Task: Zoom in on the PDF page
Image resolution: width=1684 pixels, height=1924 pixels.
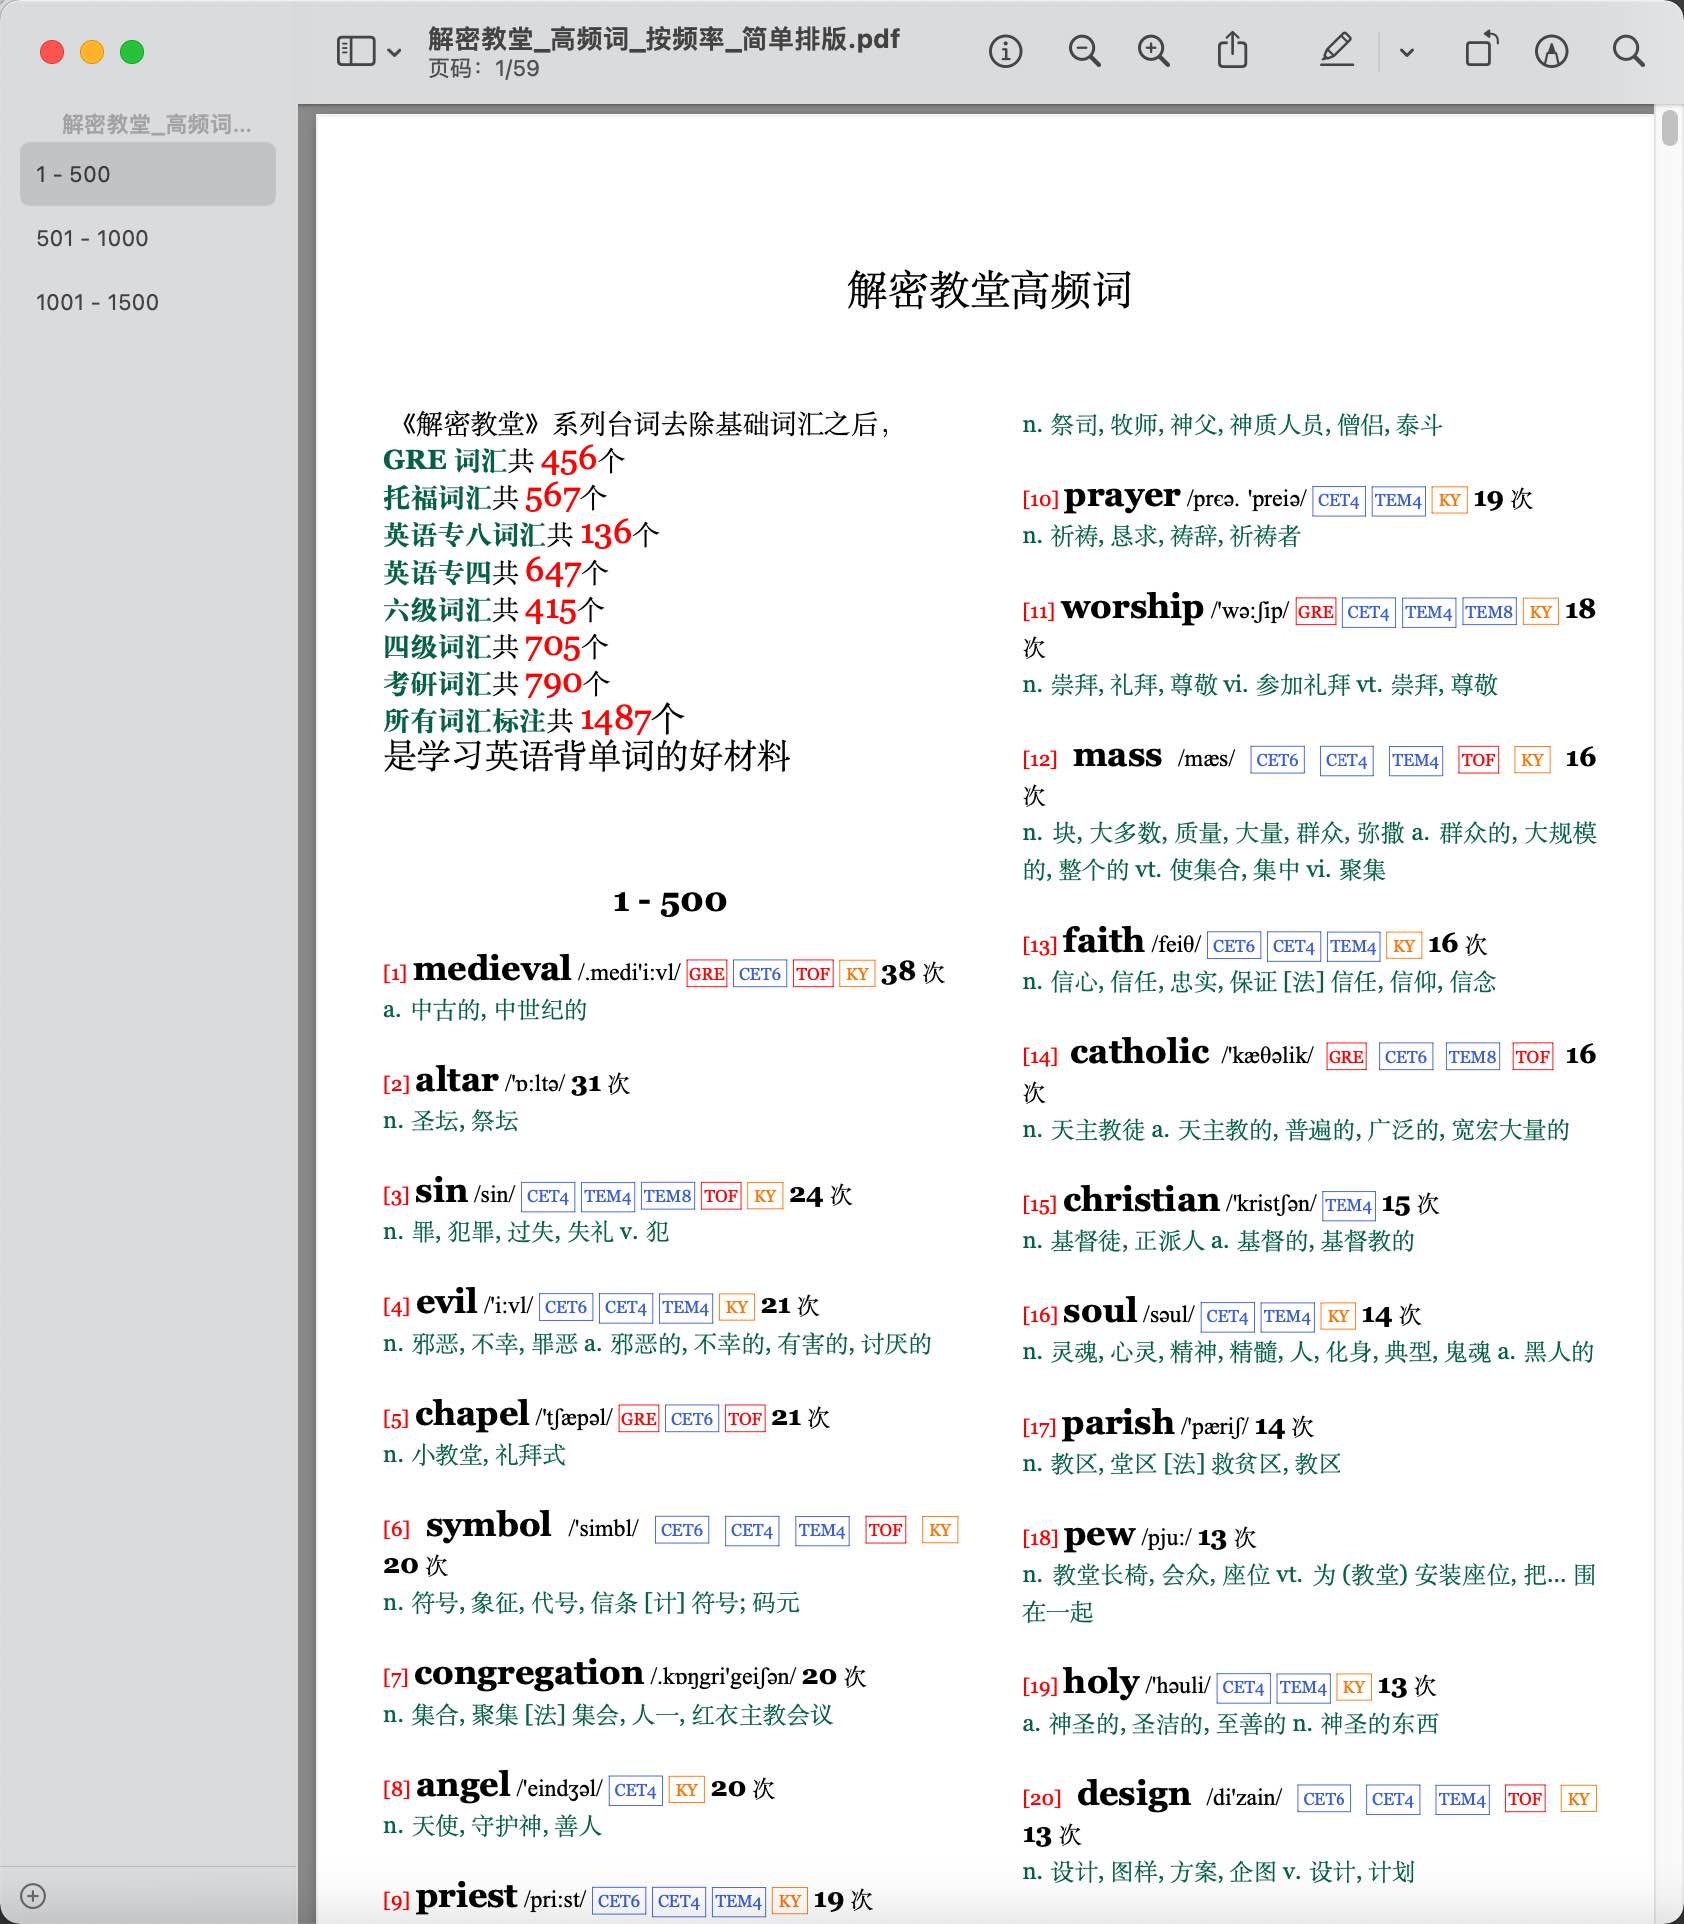Action: 1154,51
